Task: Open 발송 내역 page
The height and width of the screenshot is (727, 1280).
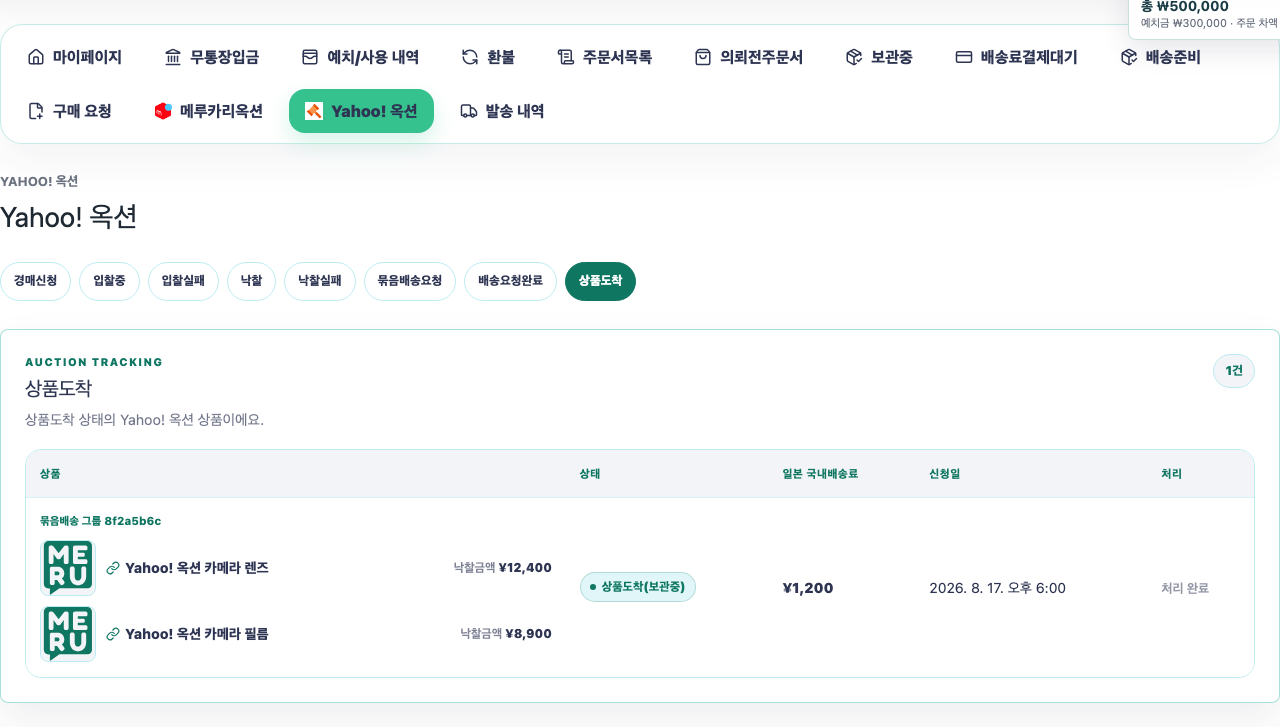Action: pos(502,111)
